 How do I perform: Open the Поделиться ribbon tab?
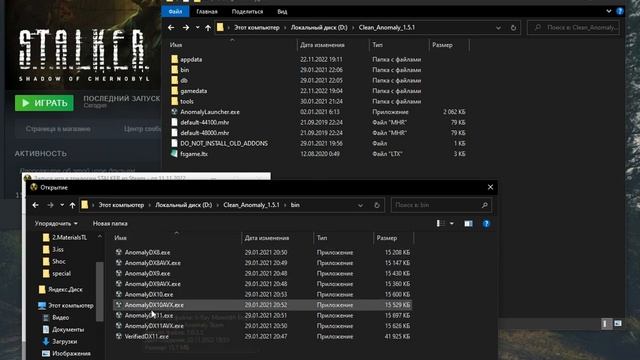coord(247,11)
